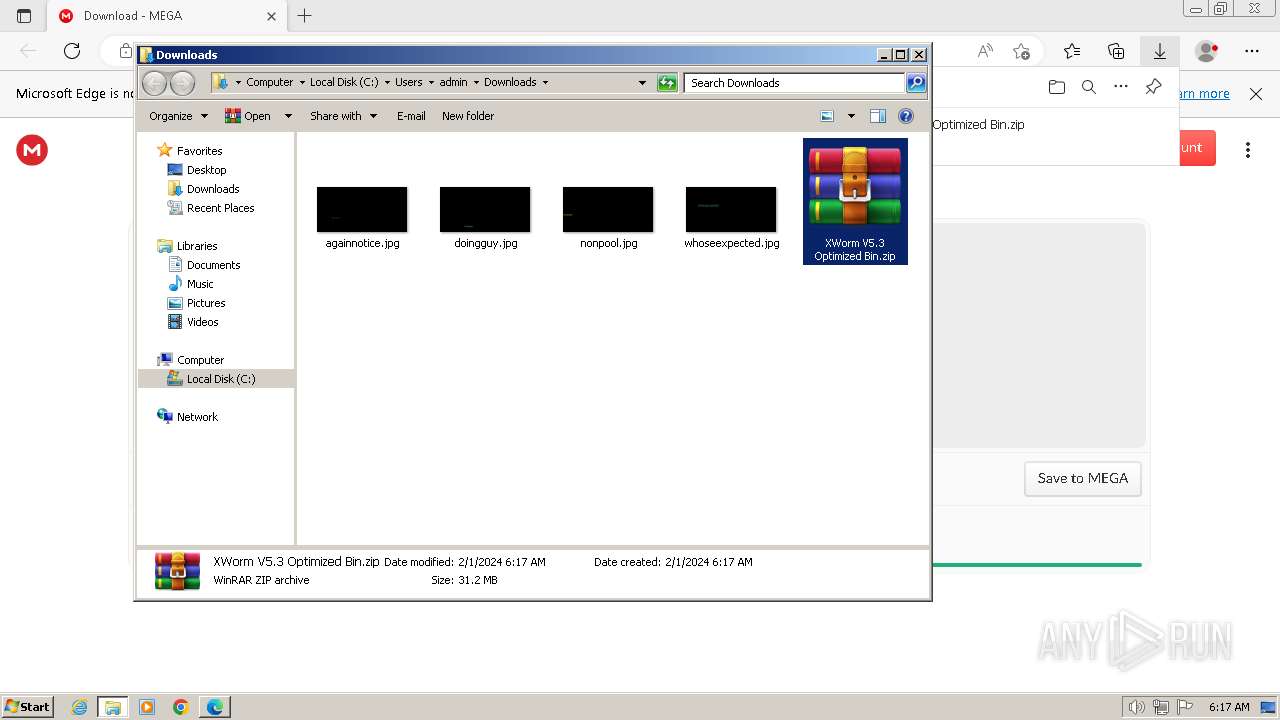The width and height of the screenshot is (1280, 720).
Task: Click the Windows Media Player taskbar icon
Action: click(x=147, y=707)
